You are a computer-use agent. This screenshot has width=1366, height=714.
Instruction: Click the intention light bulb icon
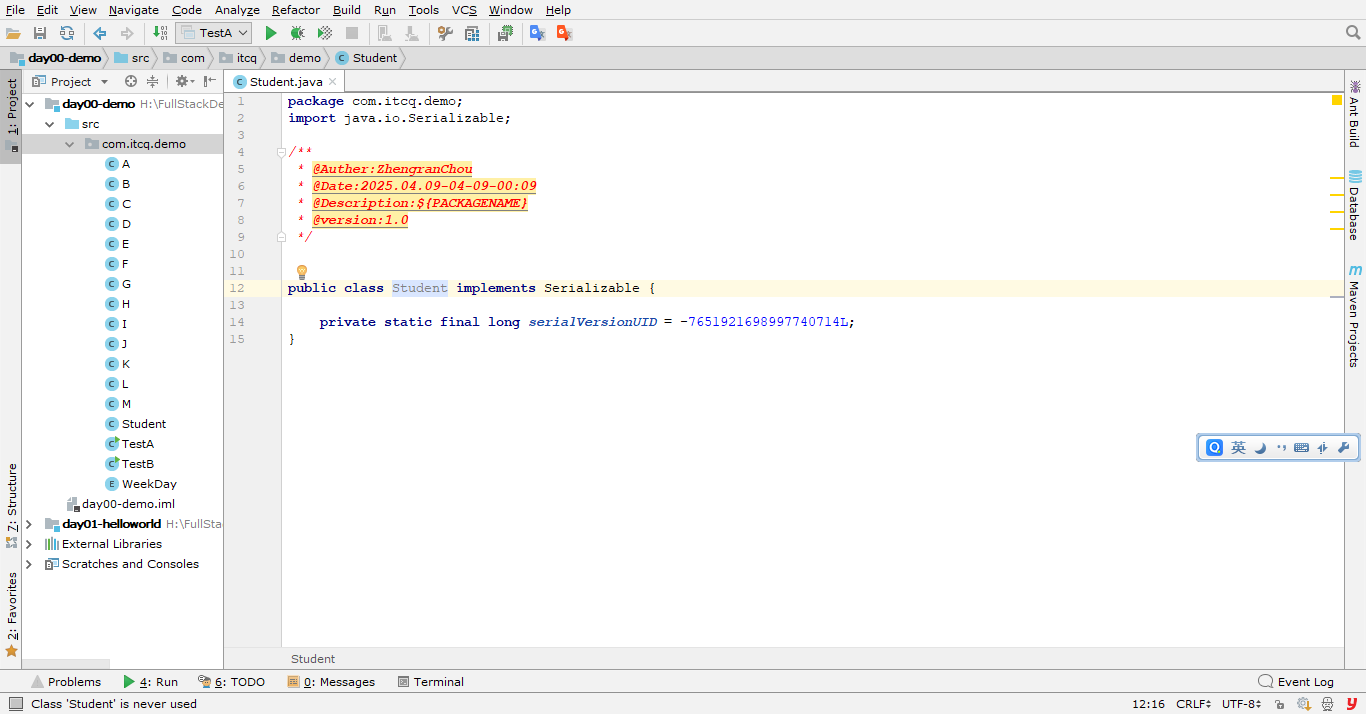[x=301, y=272]
